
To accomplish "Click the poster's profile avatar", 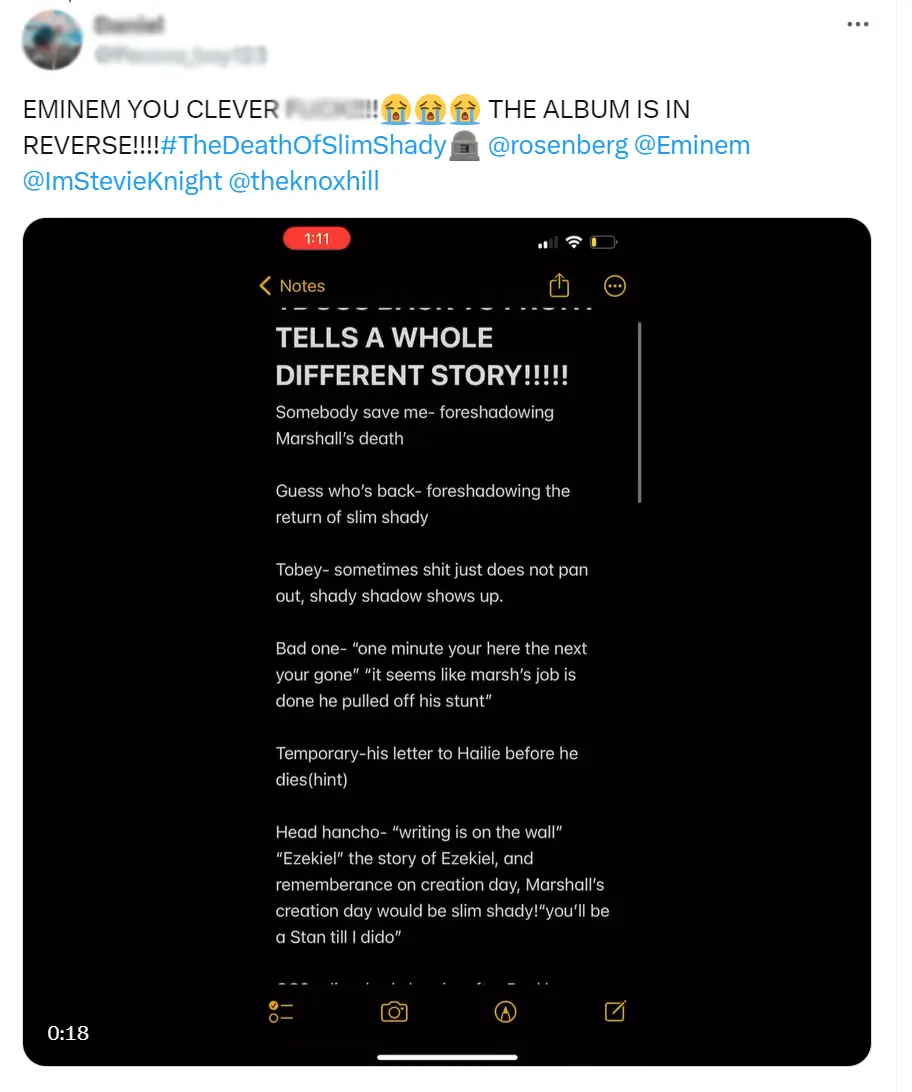I will tap(52, 40).
